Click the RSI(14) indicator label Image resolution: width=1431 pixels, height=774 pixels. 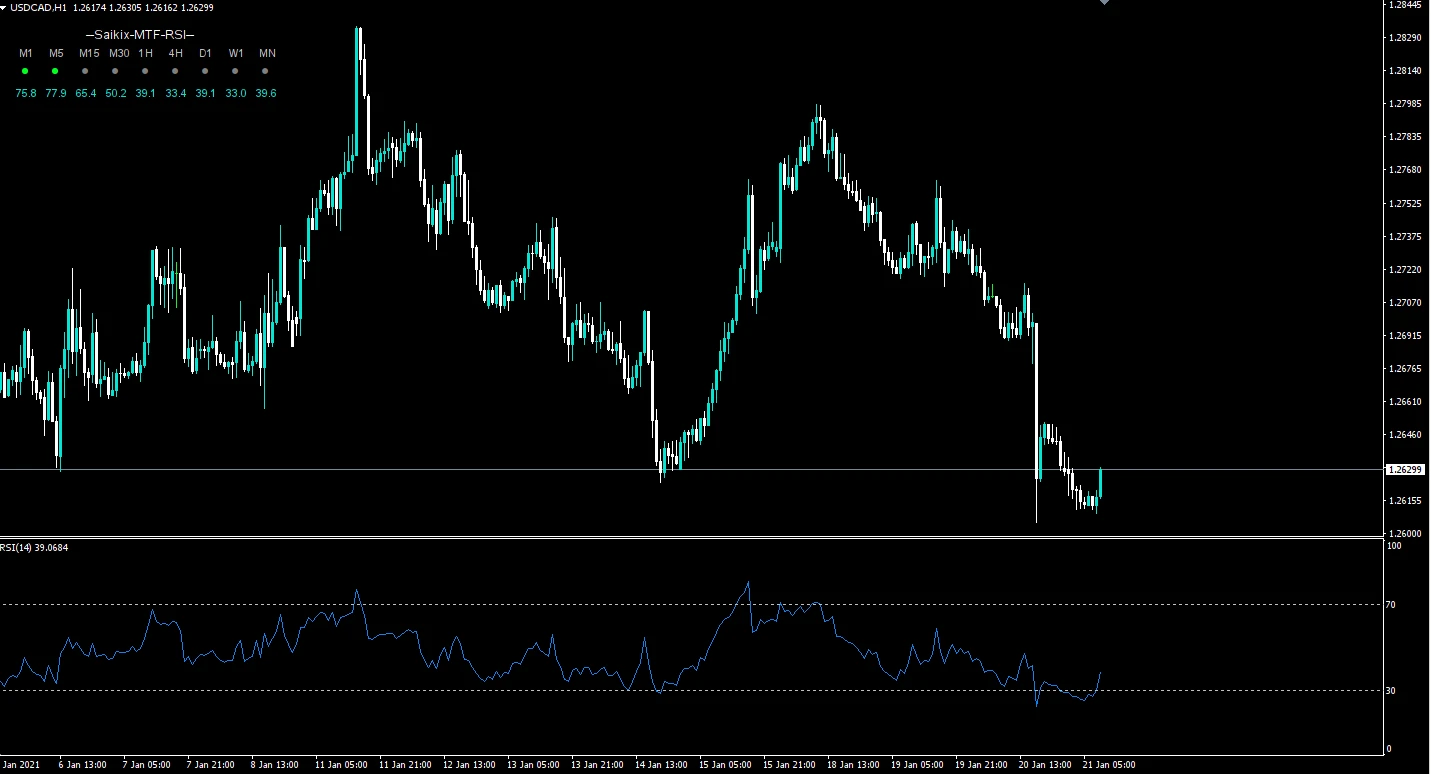pyautogui.click(x=19, y=547)
